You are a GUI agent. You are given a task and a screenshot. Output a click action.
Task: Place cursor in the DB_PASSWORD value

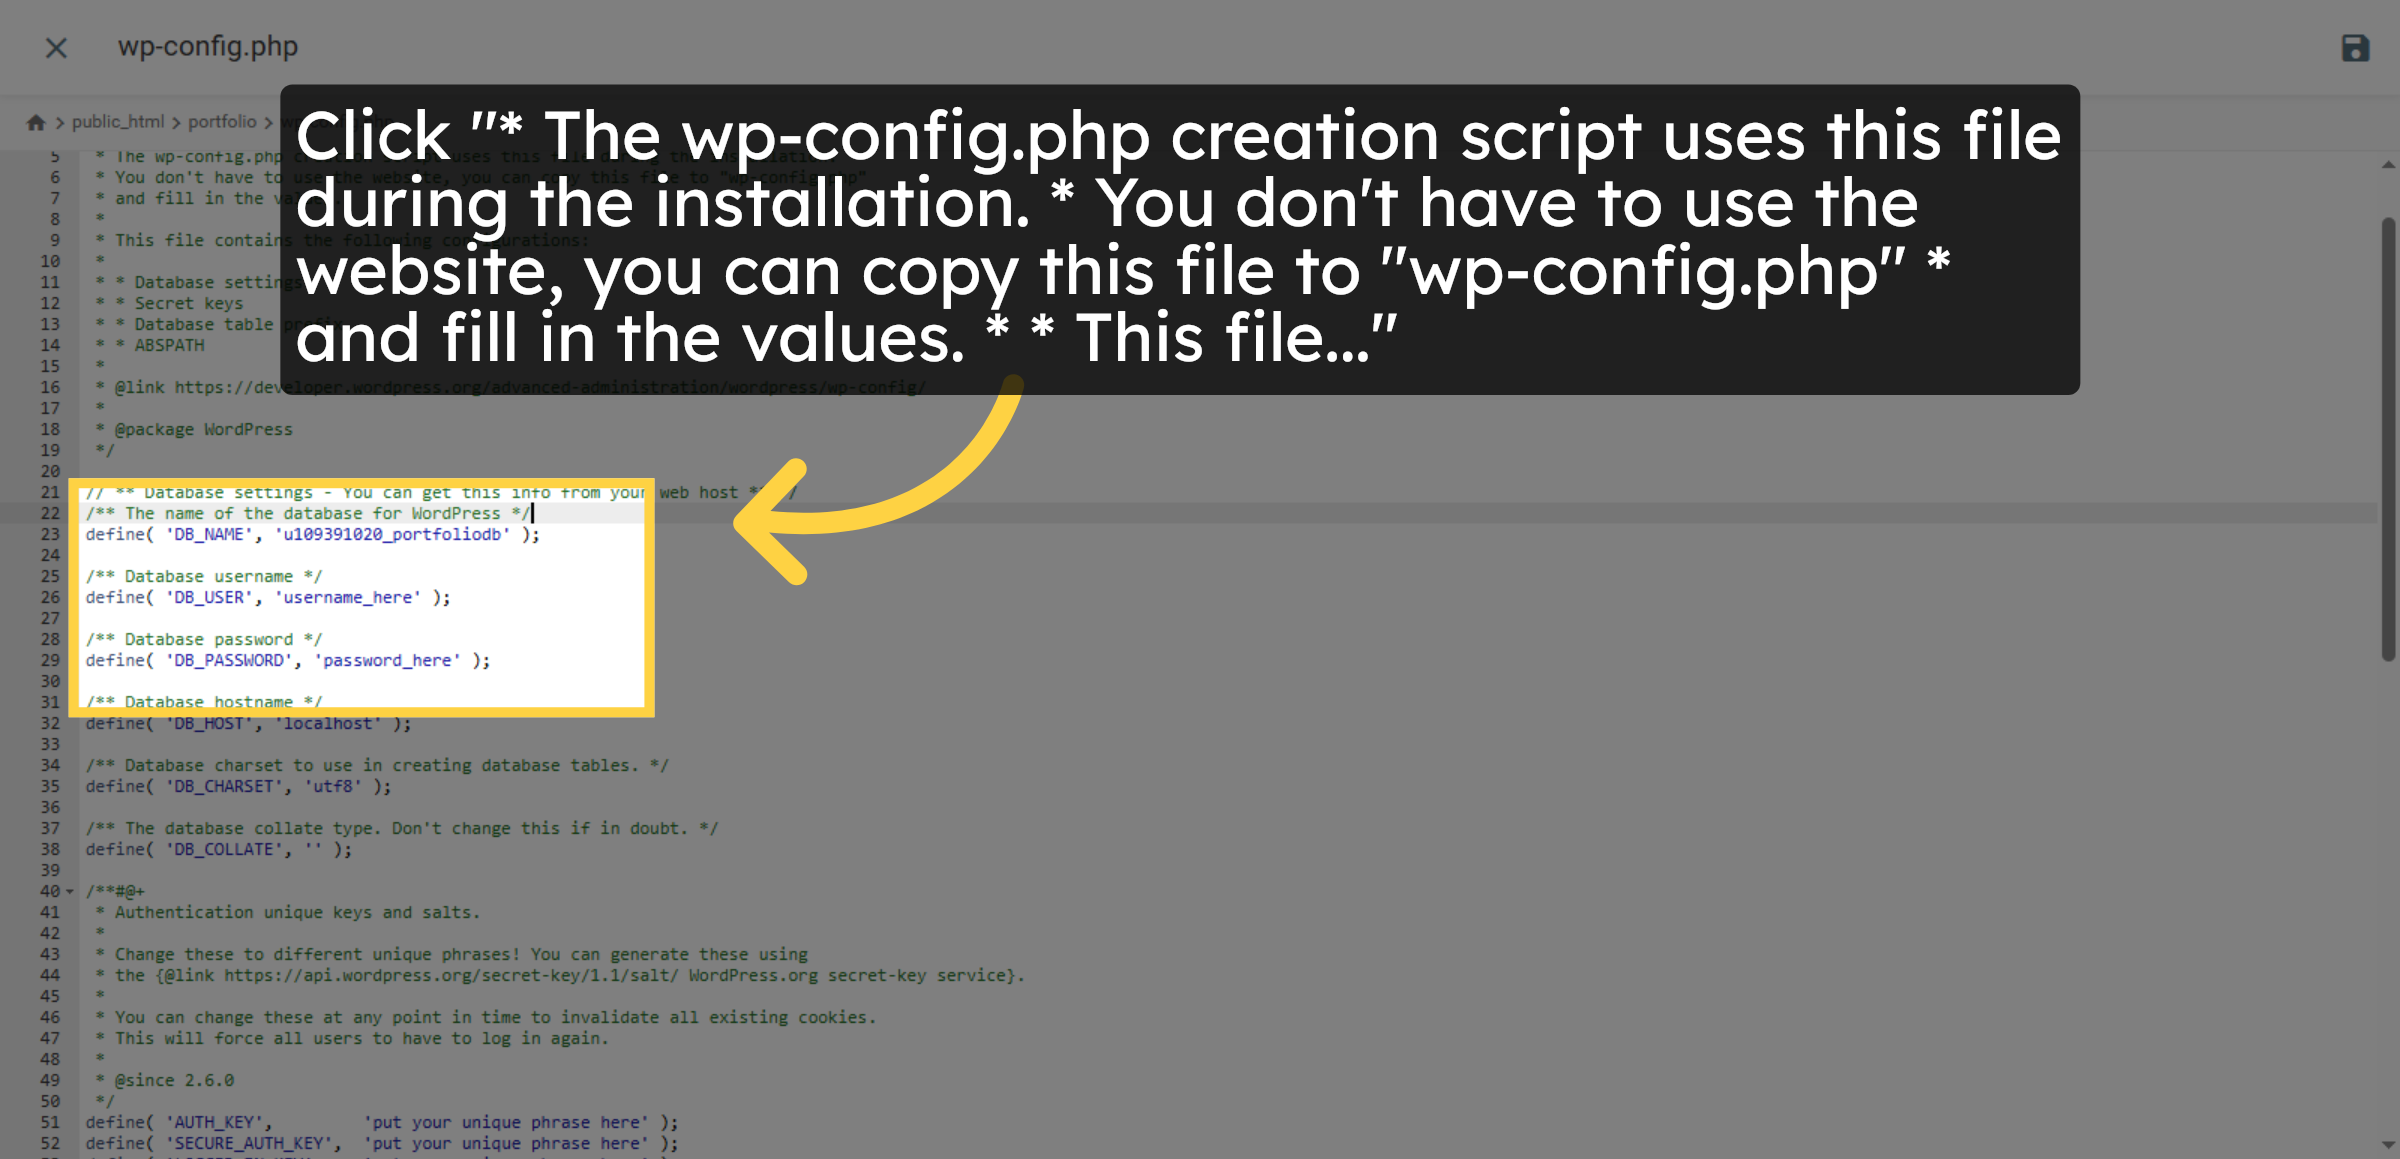[x=385, y=660]
